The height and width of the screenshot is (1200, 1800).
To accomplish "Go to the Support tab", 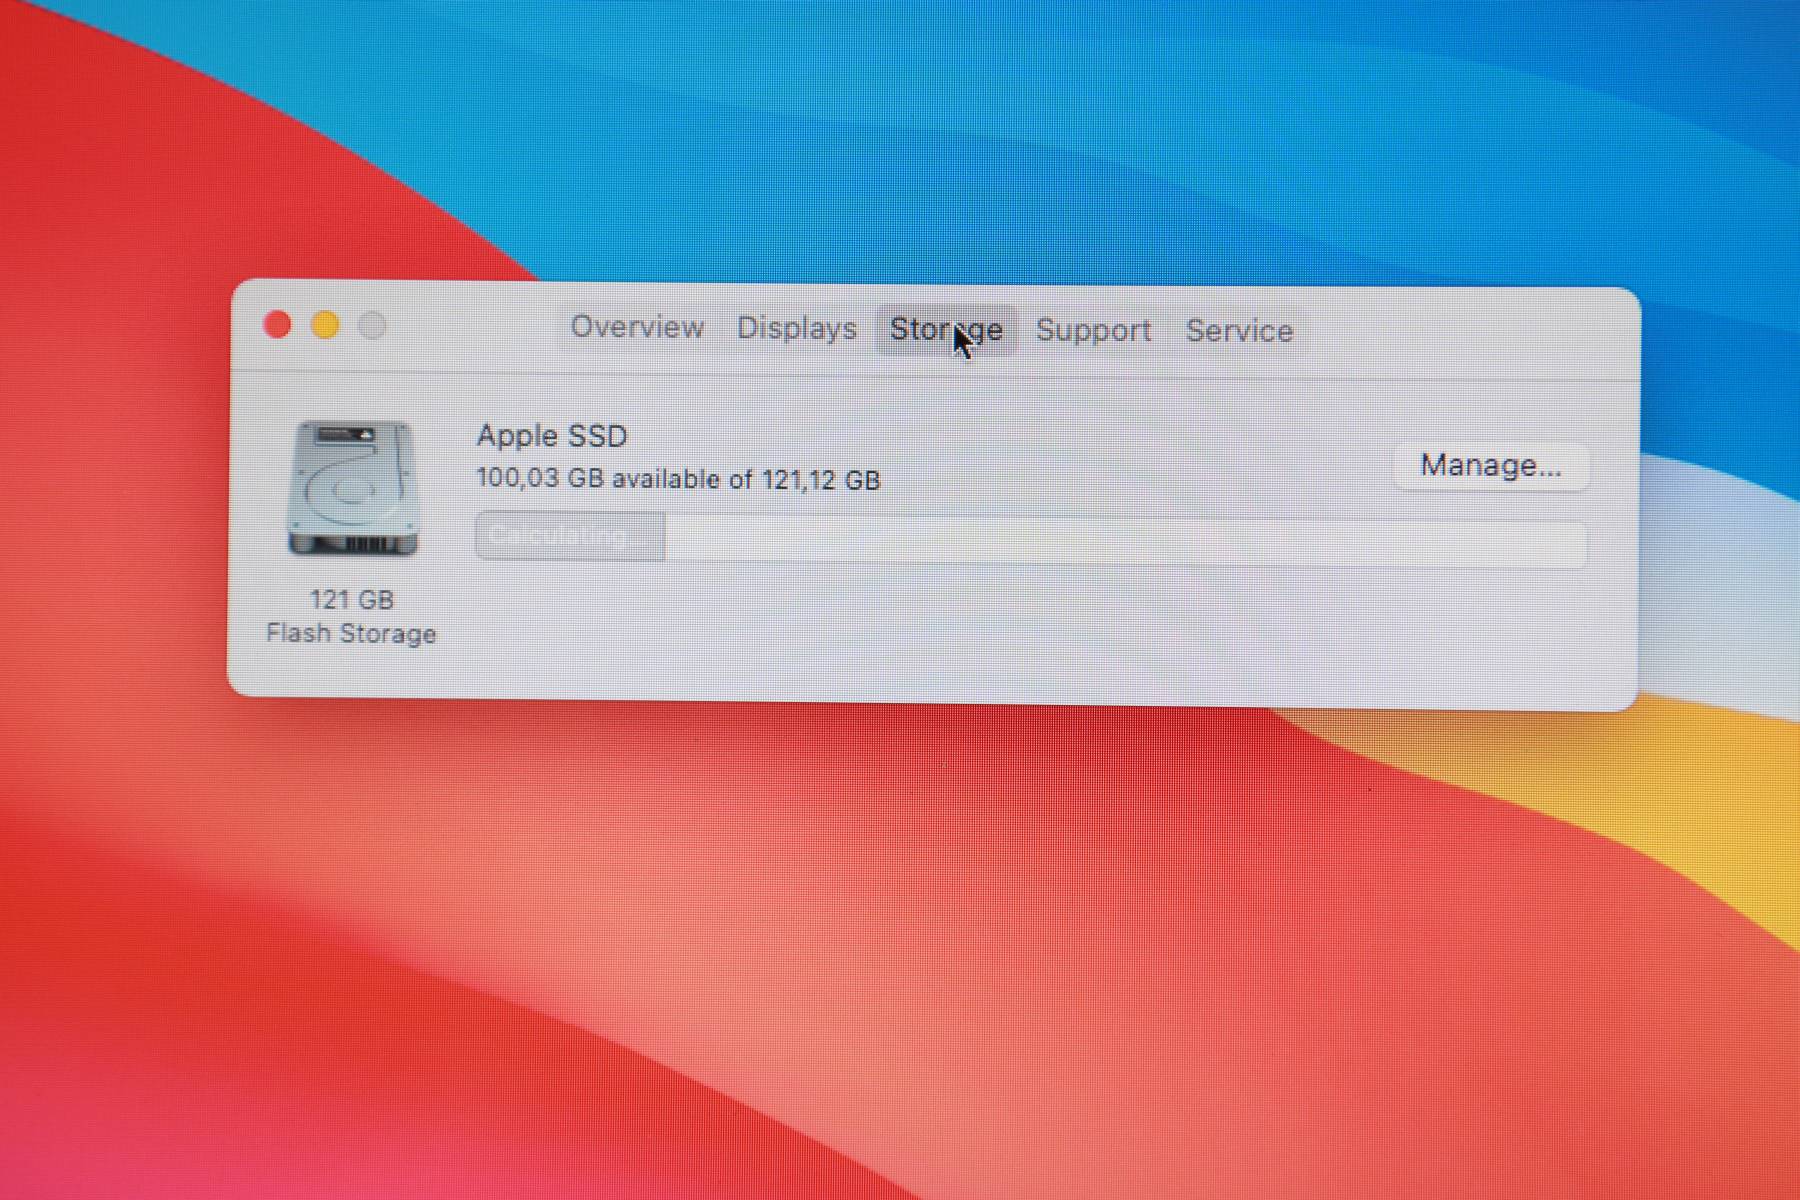I will point(1093,331).
